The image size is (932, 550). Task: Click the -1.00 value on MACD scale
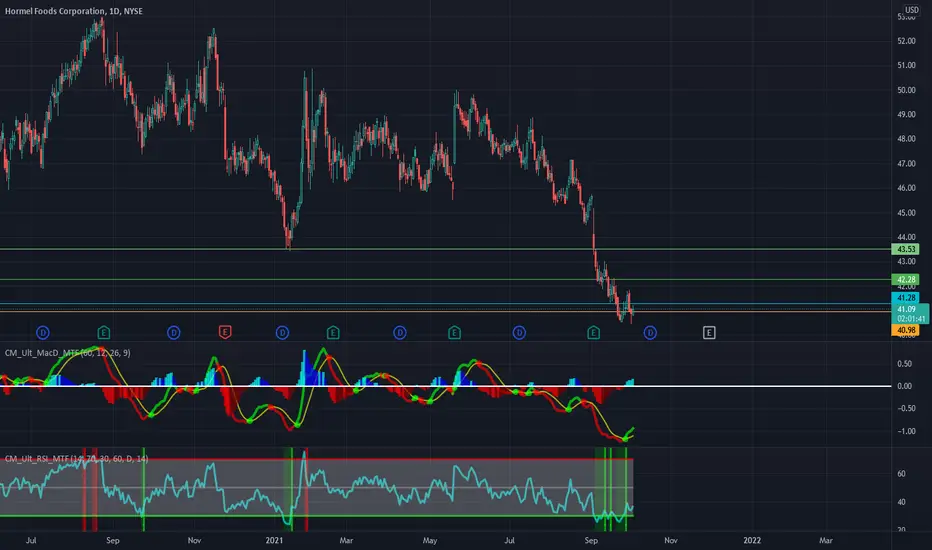click(x=906, y=431)
